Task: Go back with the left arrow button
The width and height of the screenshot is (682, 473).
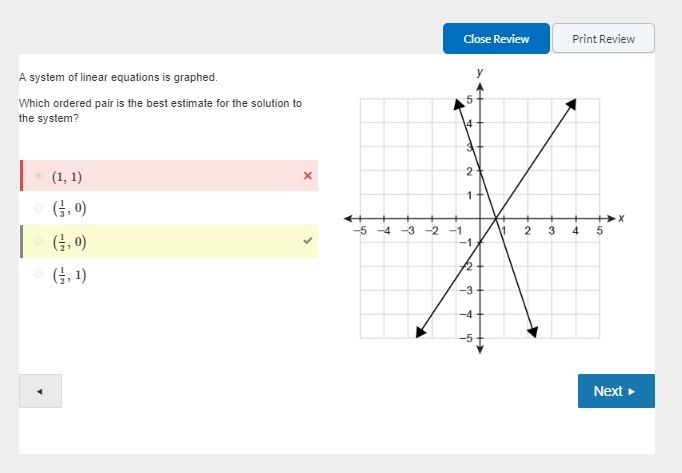Action: [40, 391]
